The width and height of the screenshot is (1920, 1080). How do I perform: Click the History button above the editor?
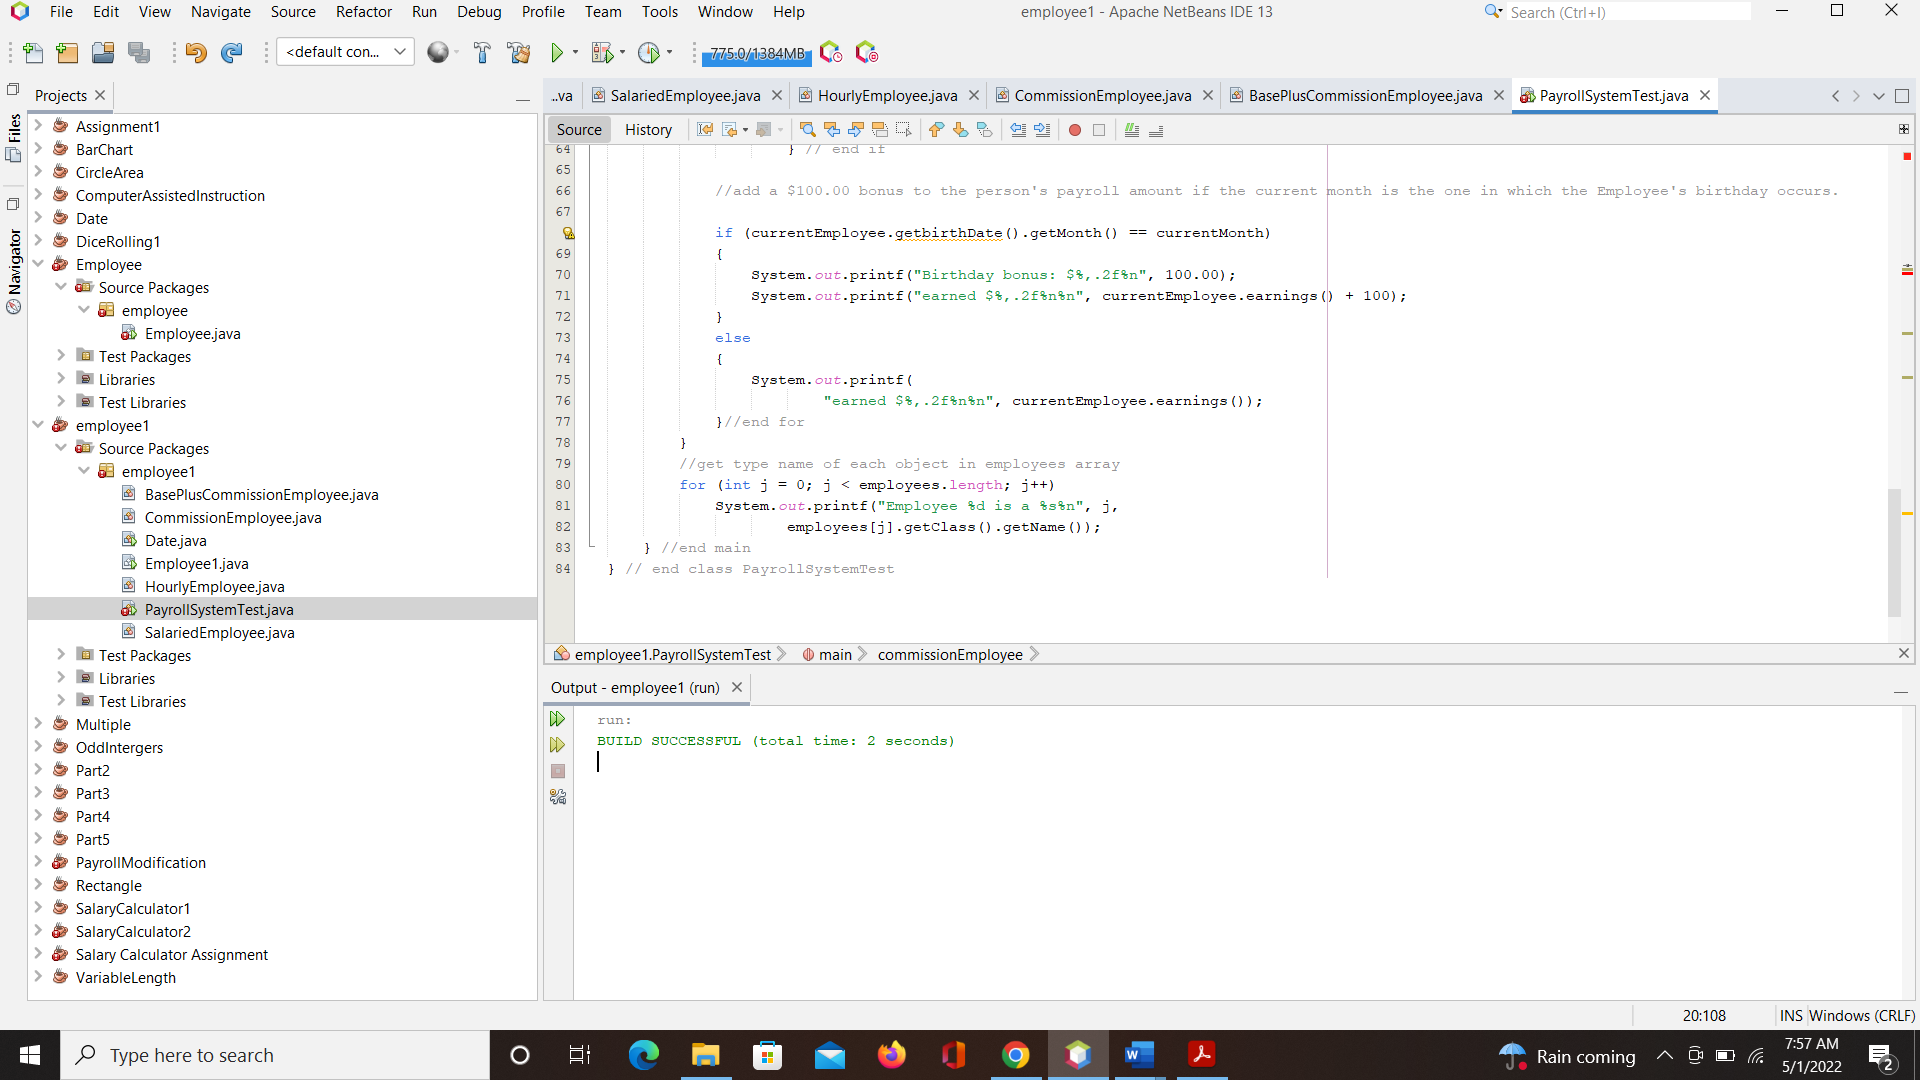click(x=648, y=130)
